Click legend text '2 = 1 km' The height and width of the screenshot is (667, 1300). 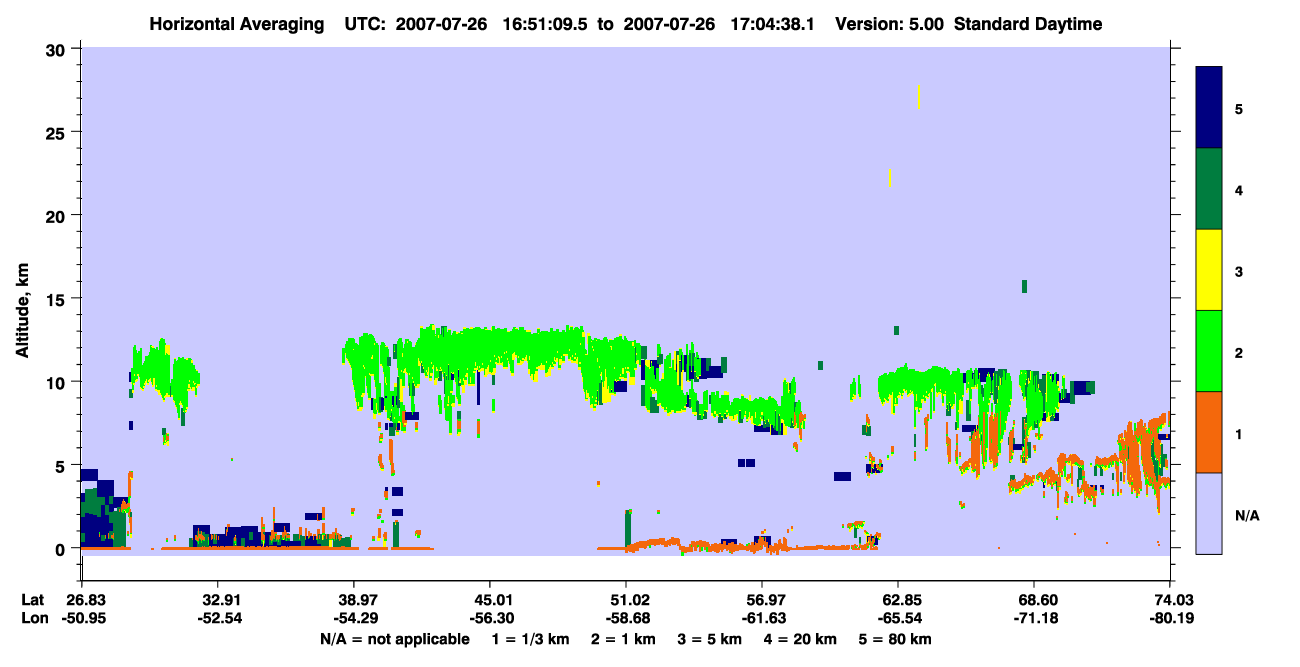[x=623, y=639]
